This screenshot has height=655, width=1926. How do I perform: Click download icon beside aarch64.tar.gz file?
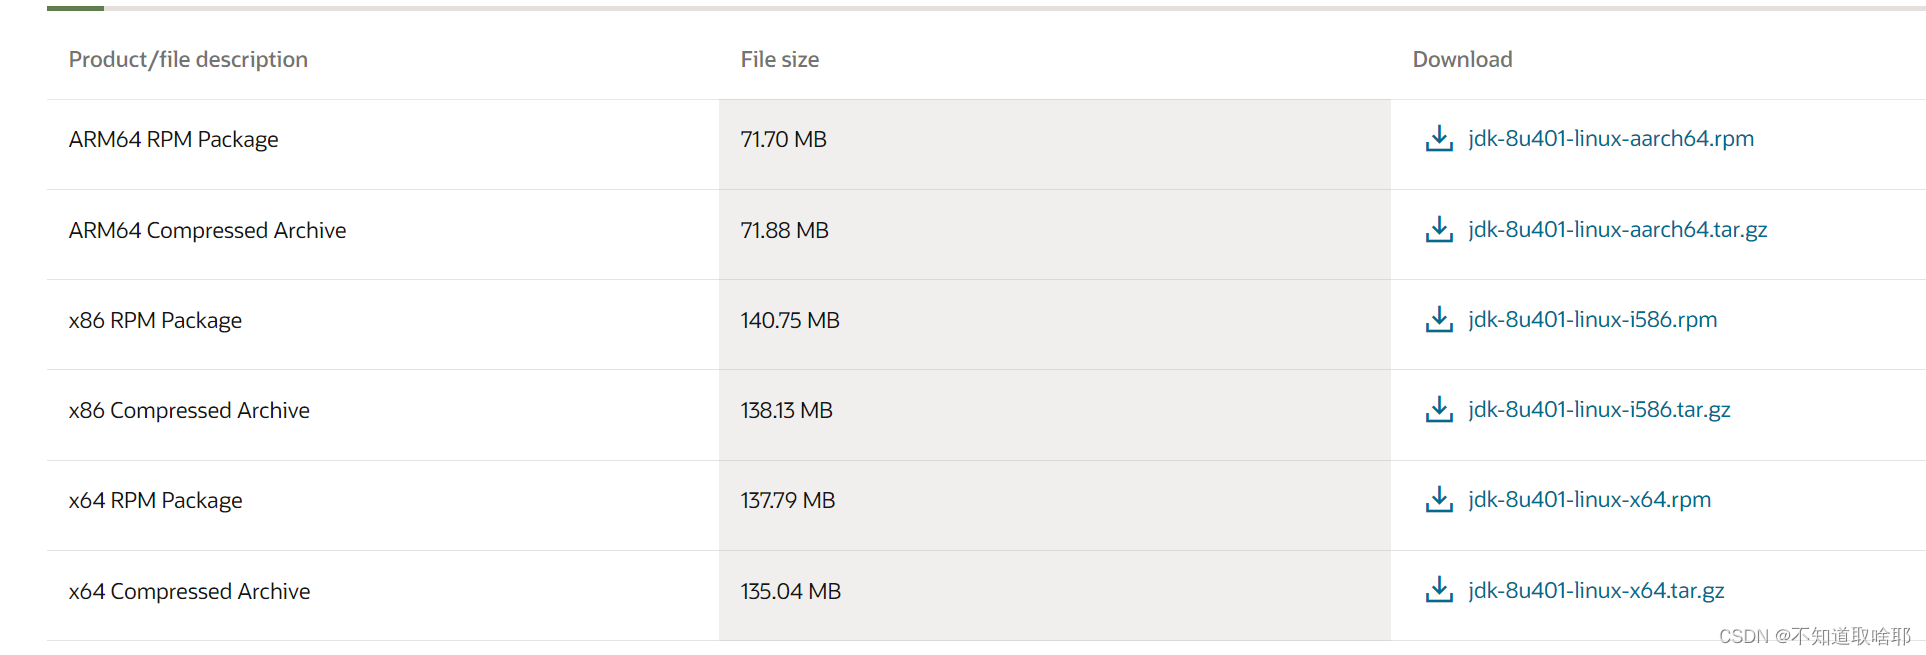pyautogui.click(x=1439, y=230)
